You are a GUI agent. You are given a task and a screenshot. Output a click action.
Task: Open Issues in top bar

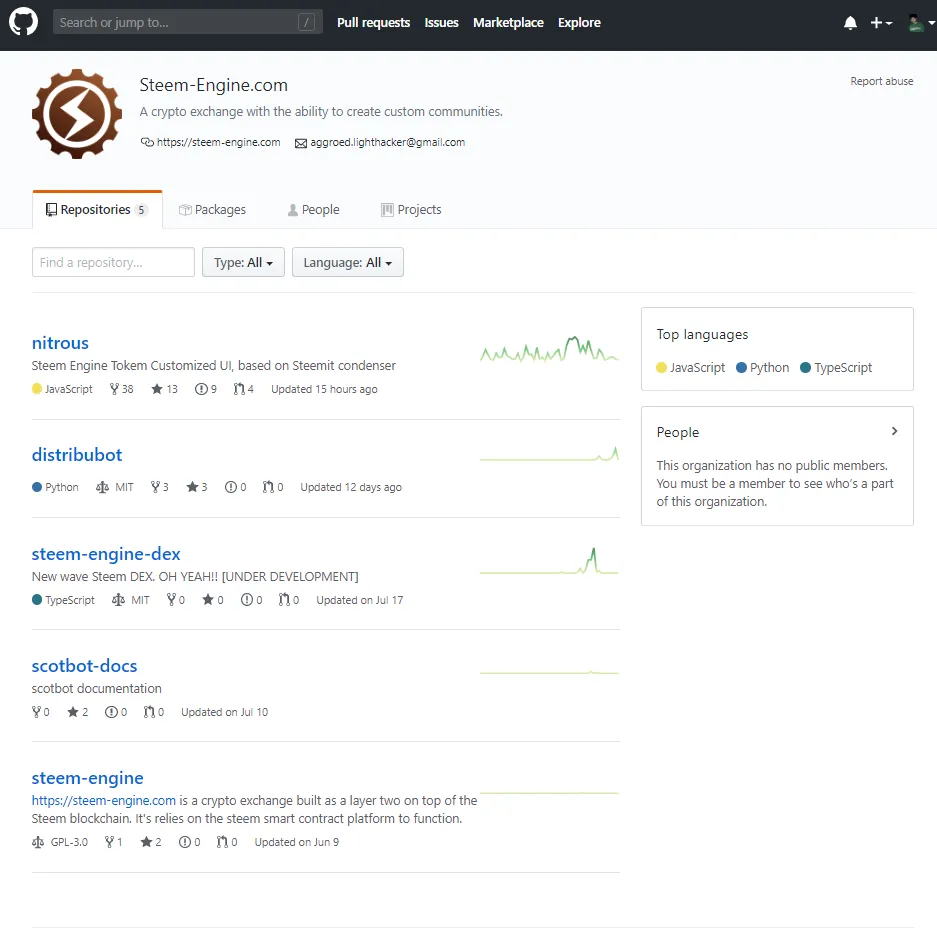441,23
